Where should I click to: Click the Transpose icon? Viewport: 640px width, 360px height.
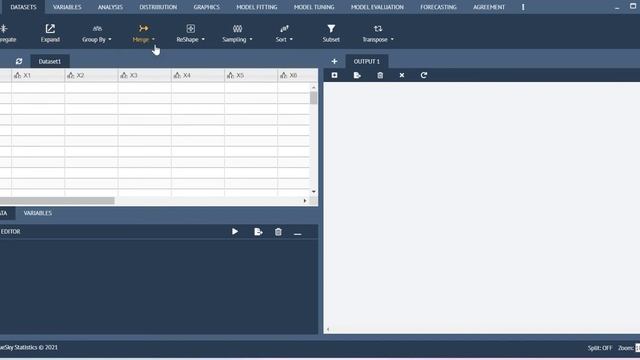click(x=378, y=29)
